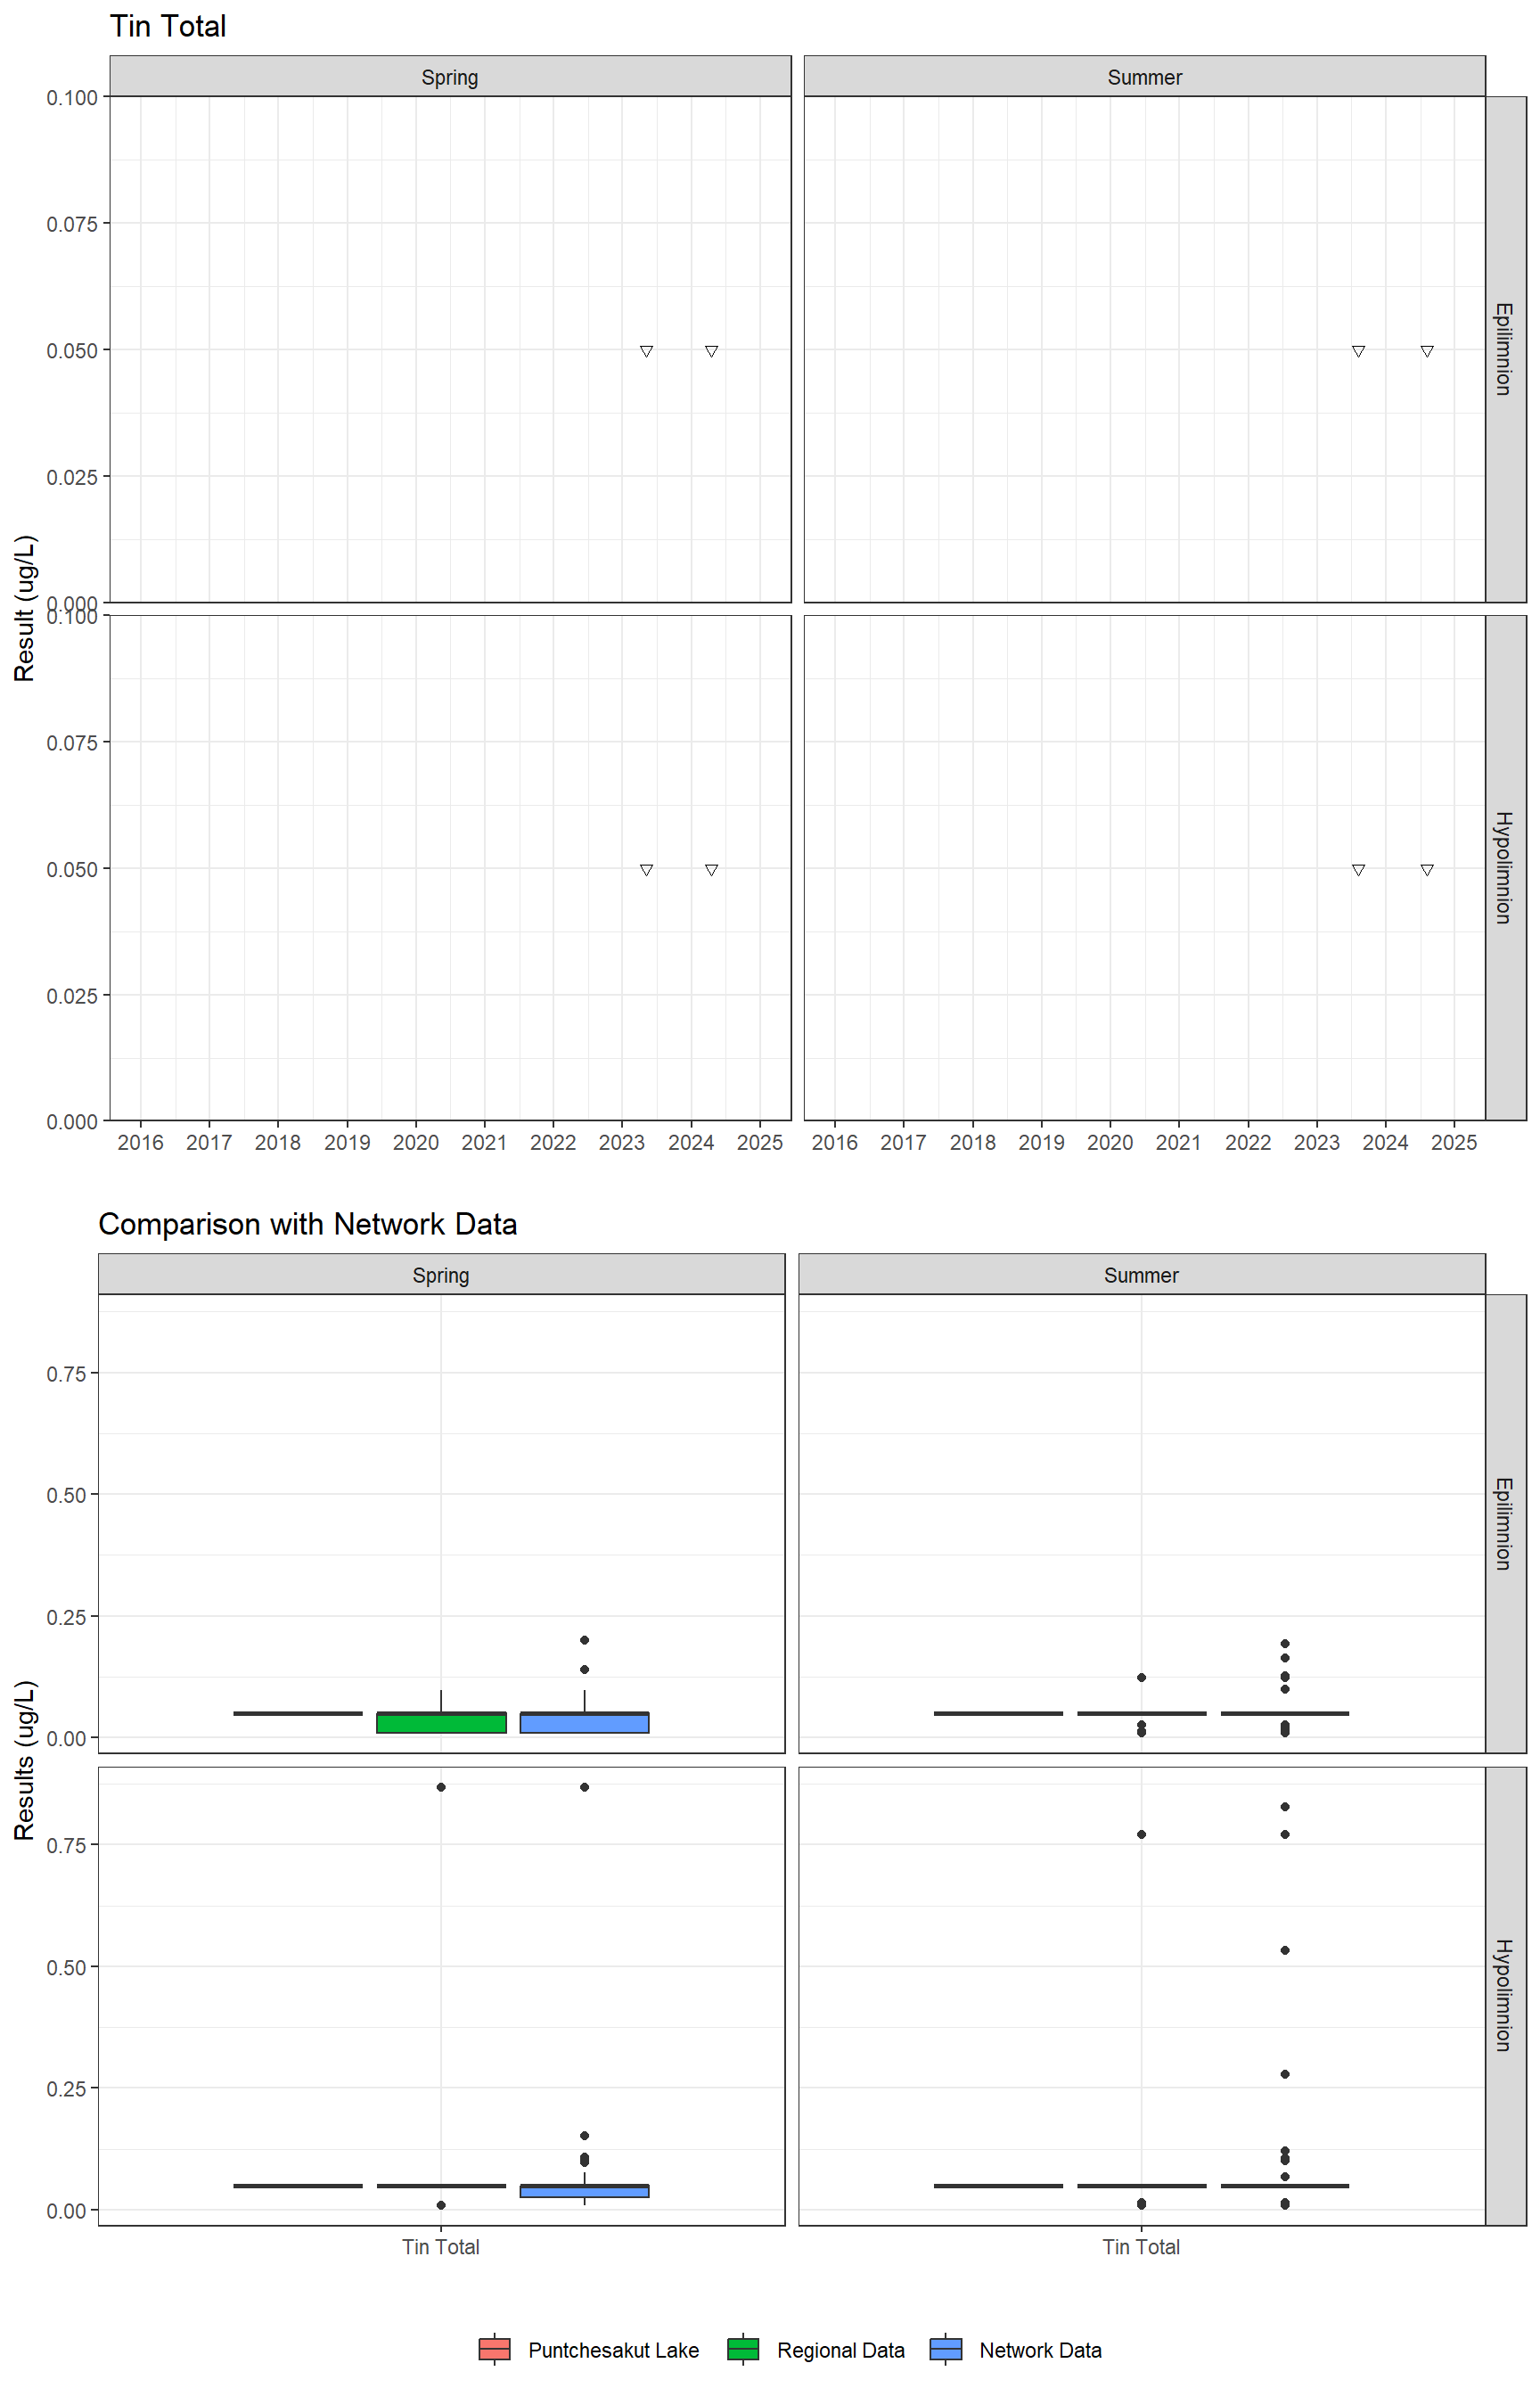Screen dimensions: 1540x2396
Task: Click the 0.50 y-axis label in comparison Hypolimnion
Action: pos(66,1968)
